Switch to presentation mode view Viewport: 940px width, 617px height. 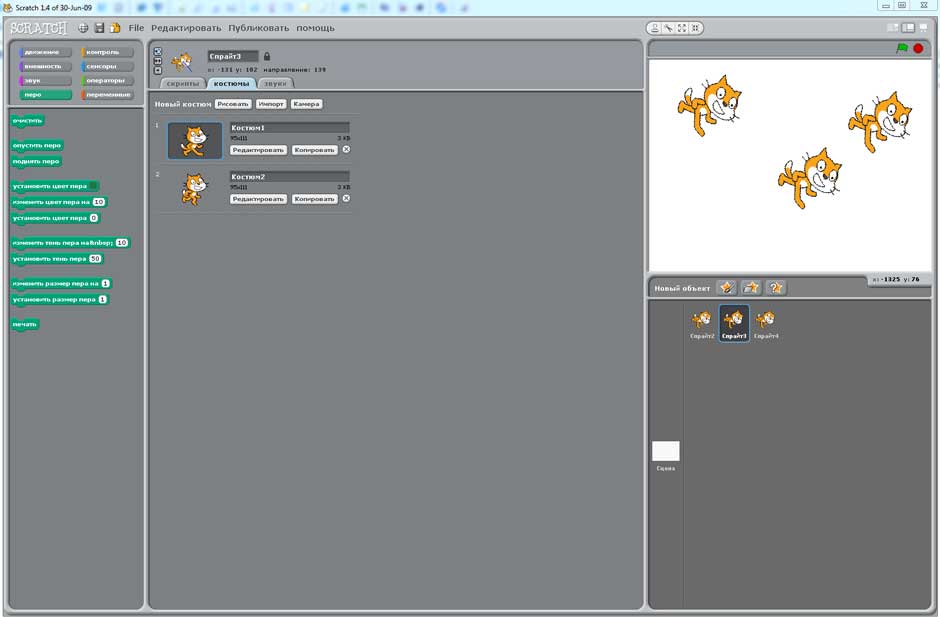[923, 28]
